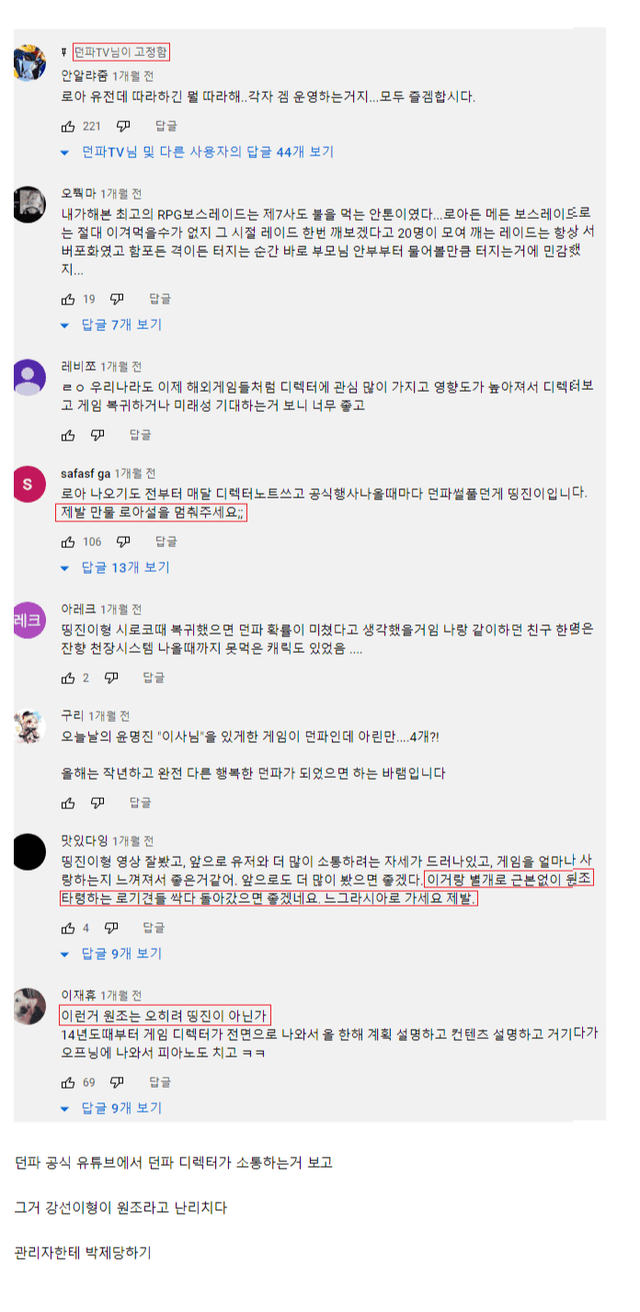Like 오찍마's comment with 19 likes
Viewport: 640px width, 1312px height.
(x=68, y=299)
